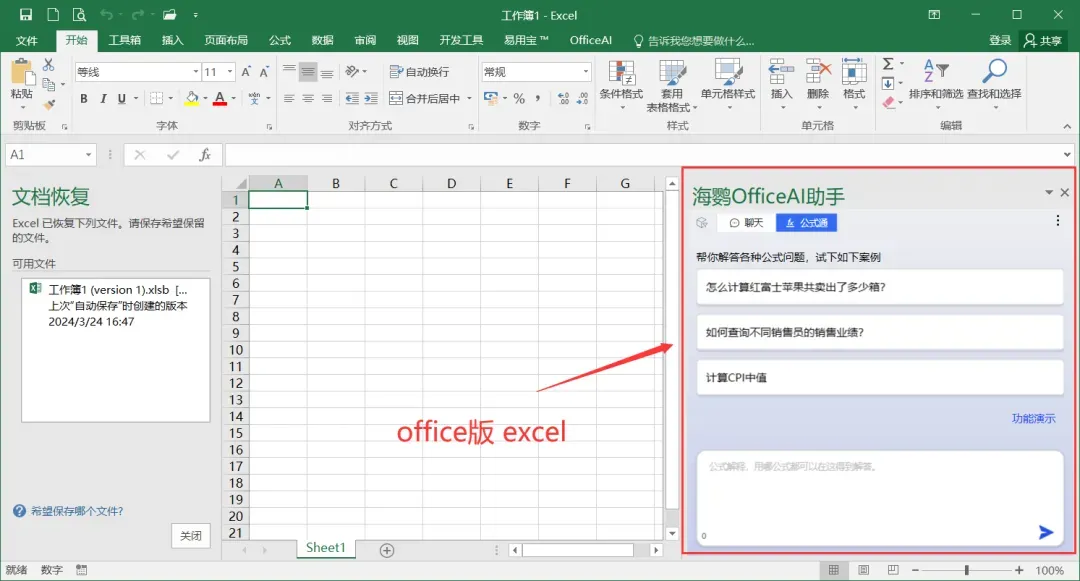Image resolution: width=1080 pixels, height=581 pixels.
Task: Toggle align text right
Action: click(x=327, y=98)
